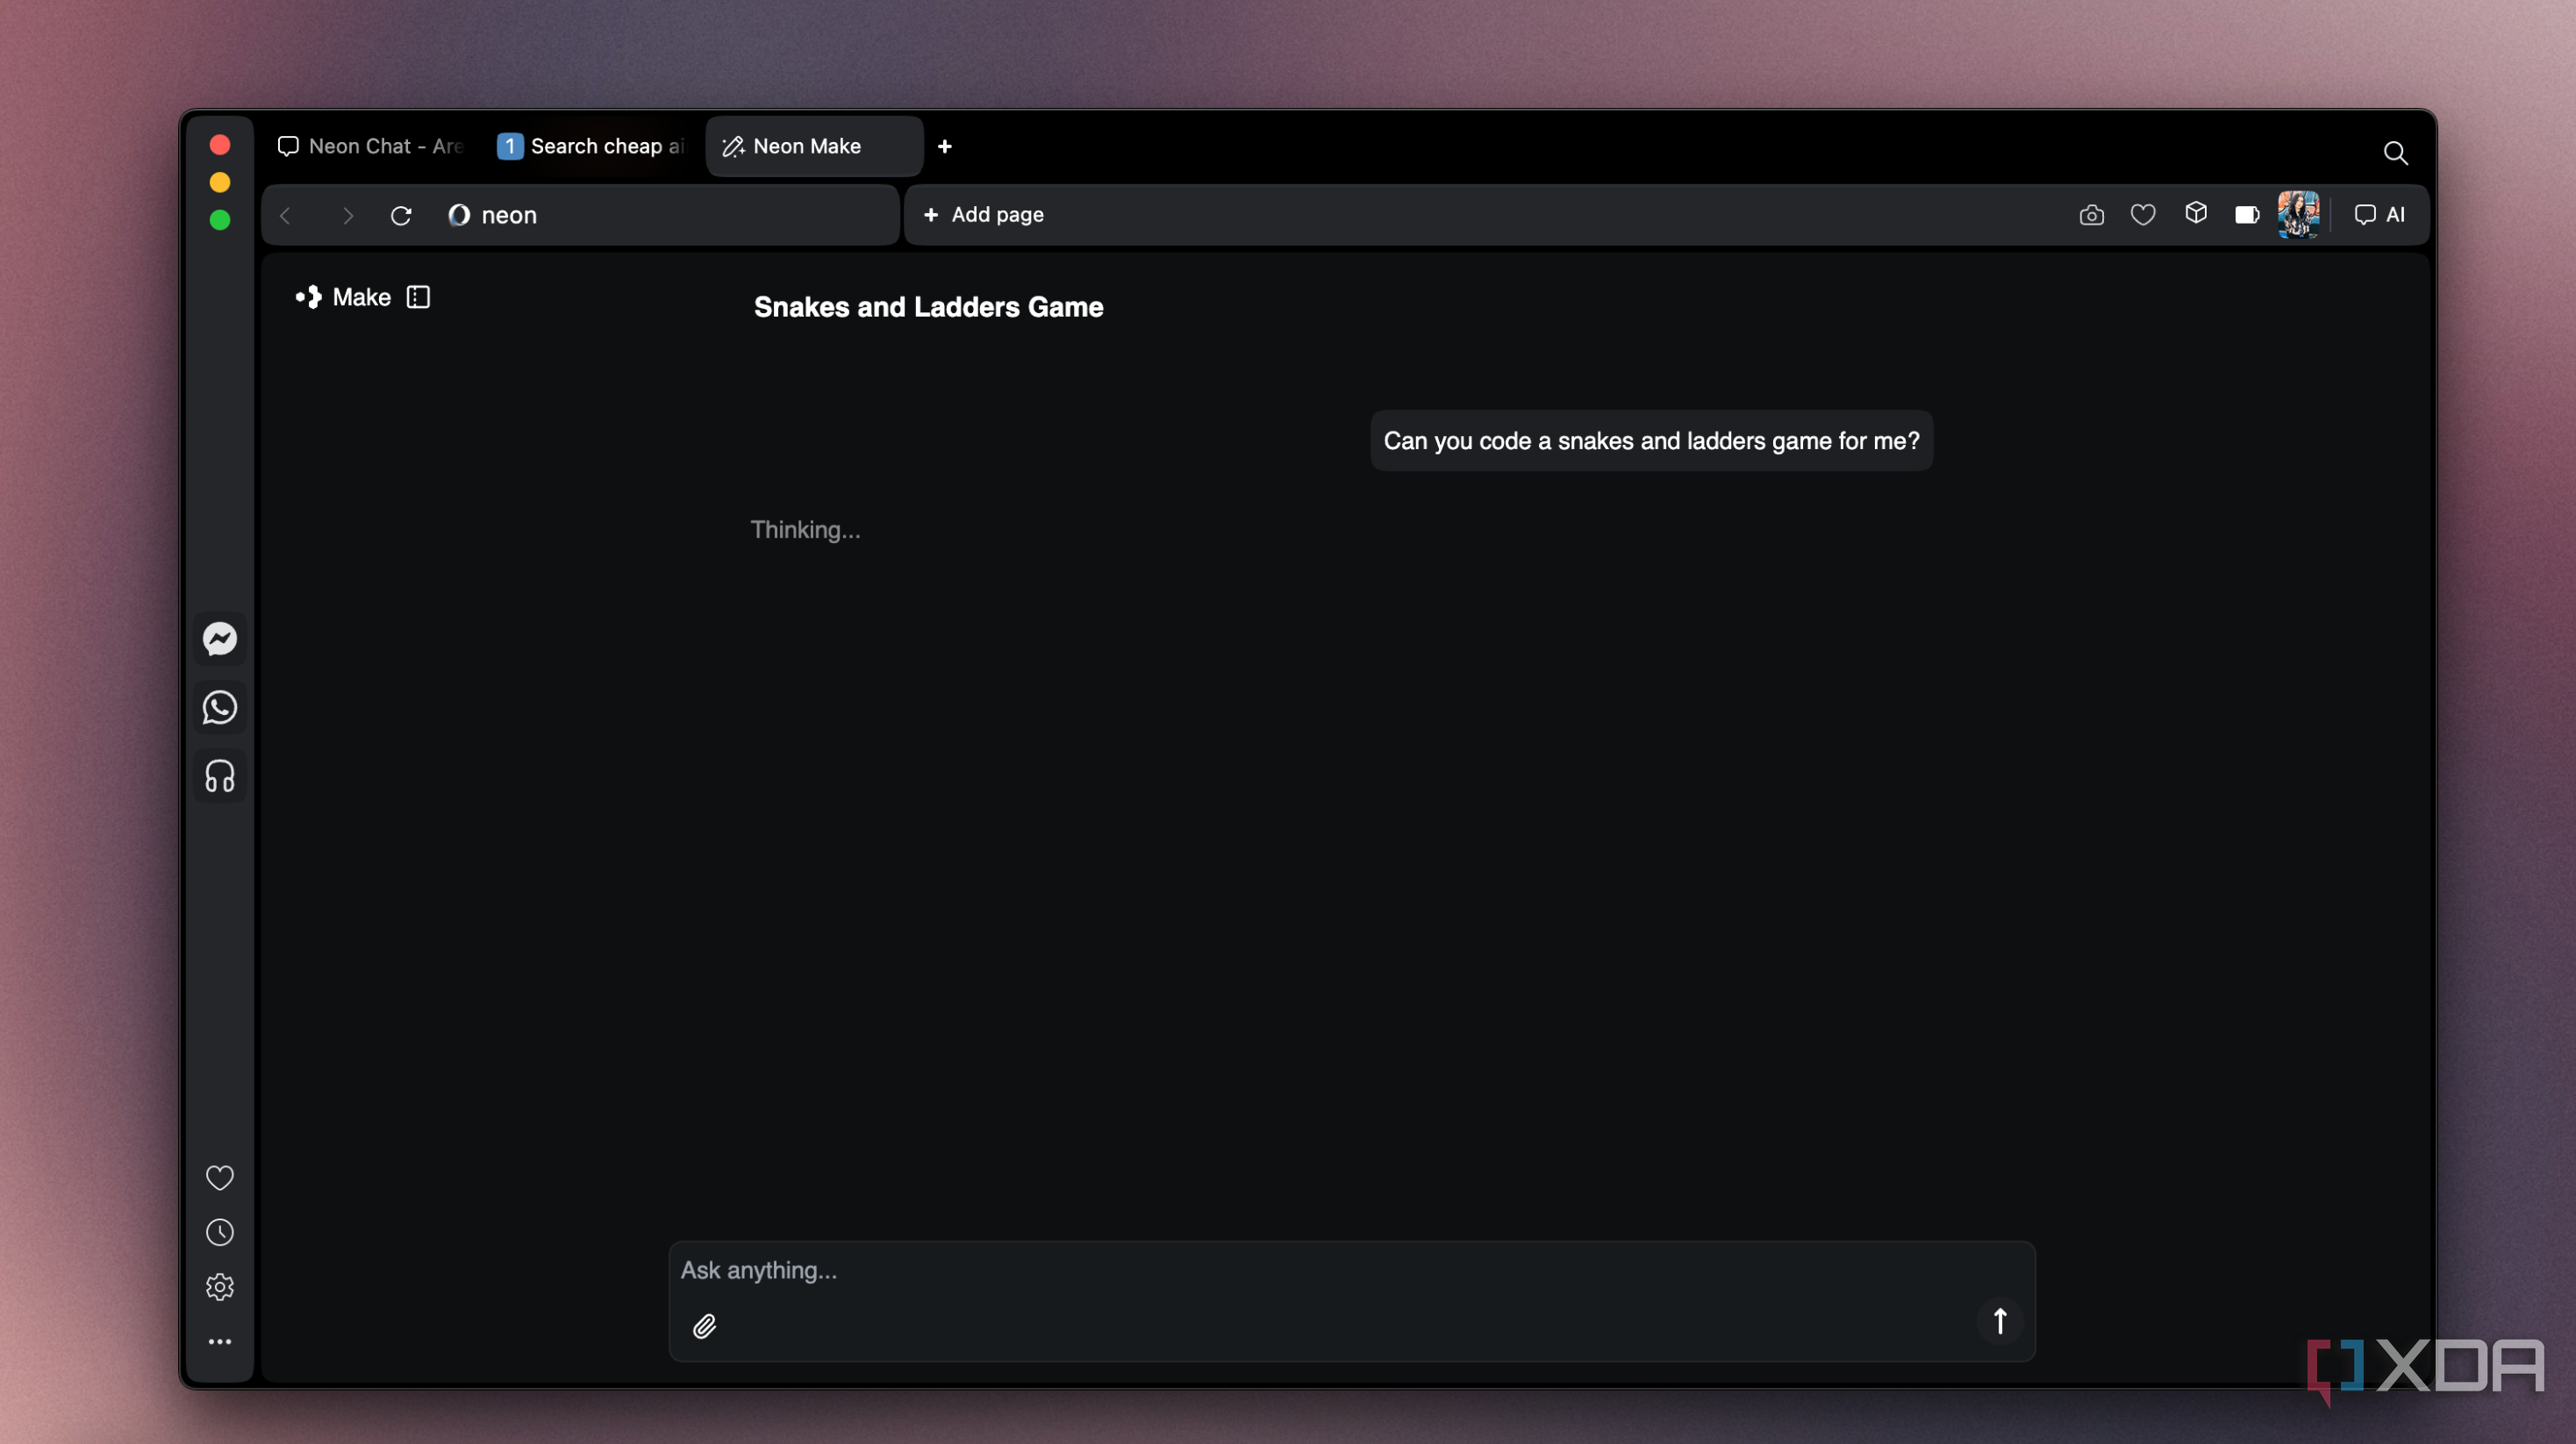2576x1444 pixels.
Task: Open Messenger from the sidebar
Action: click(220, 639)
